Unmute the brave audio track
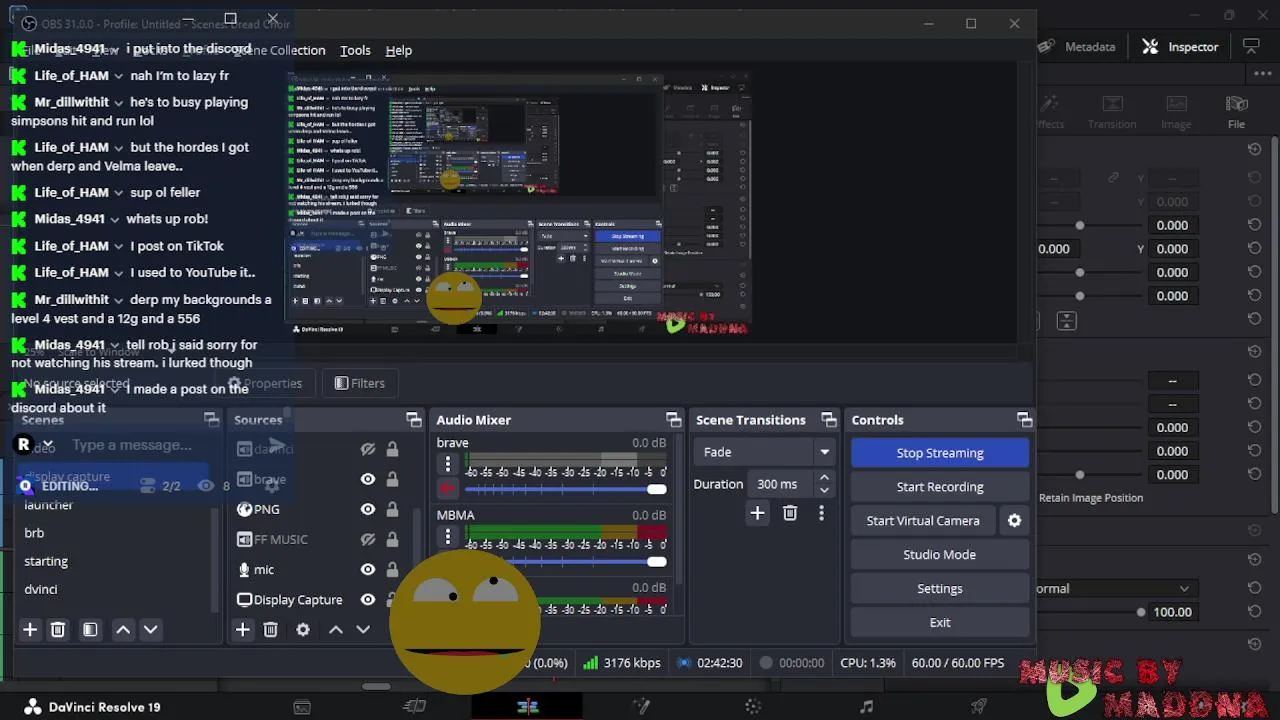Screen dimensions: 1280x720 tap(448, 489)
